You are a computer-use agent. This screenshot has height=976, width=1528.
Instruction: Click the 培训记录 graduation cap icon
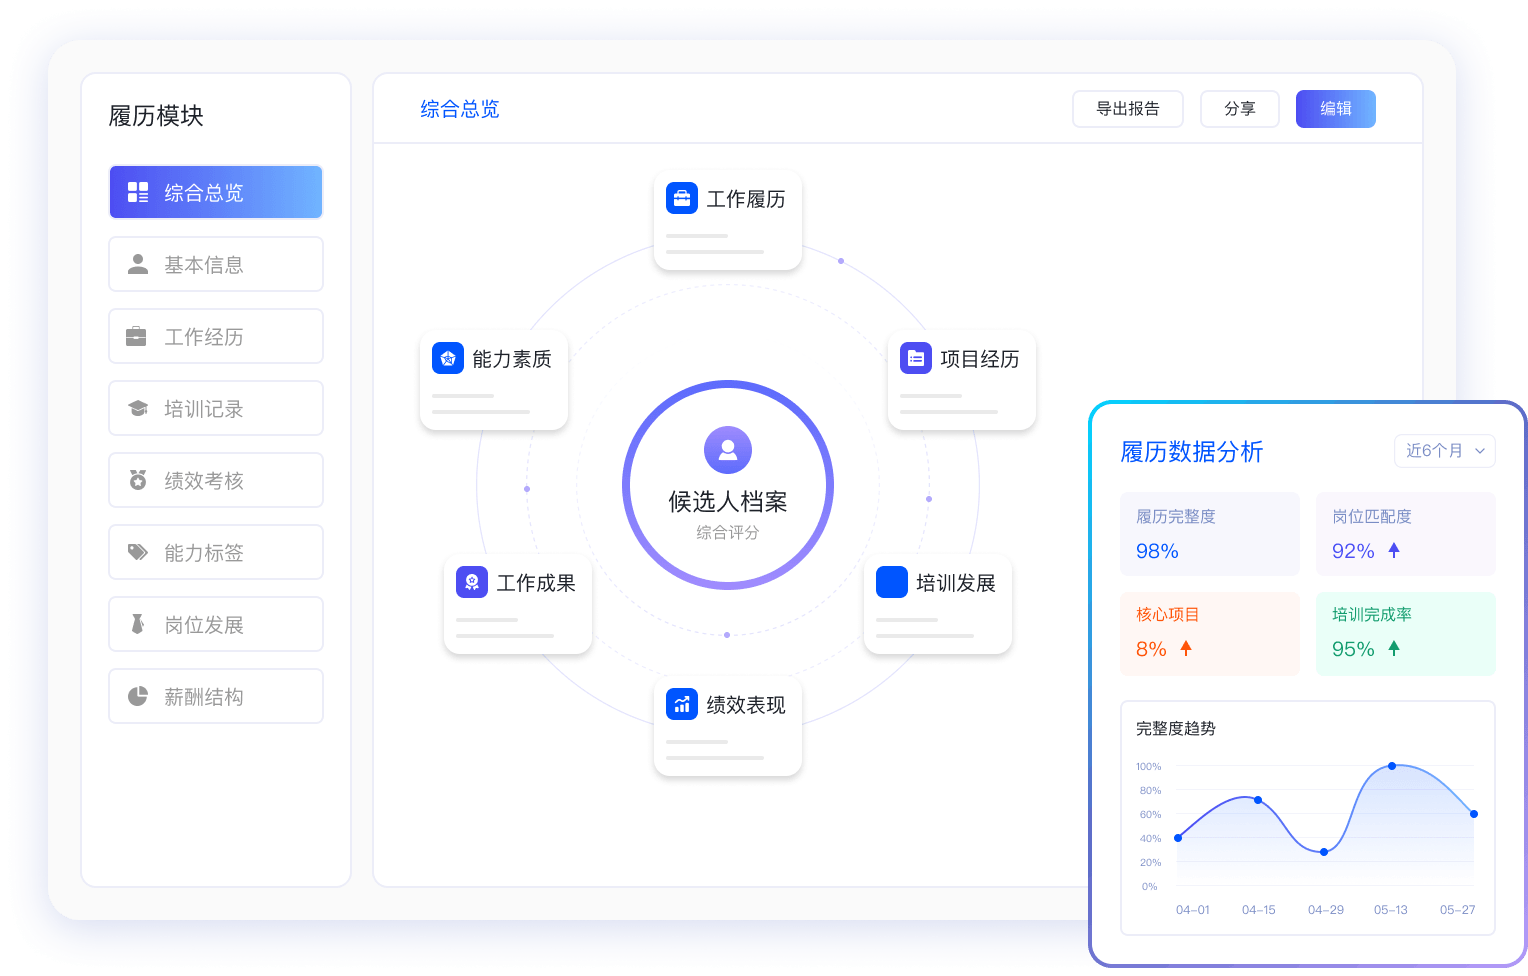(138, 408)
